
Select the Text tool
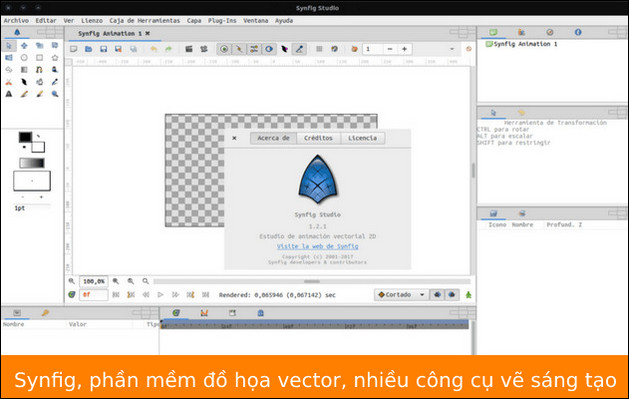coord(9,94)
